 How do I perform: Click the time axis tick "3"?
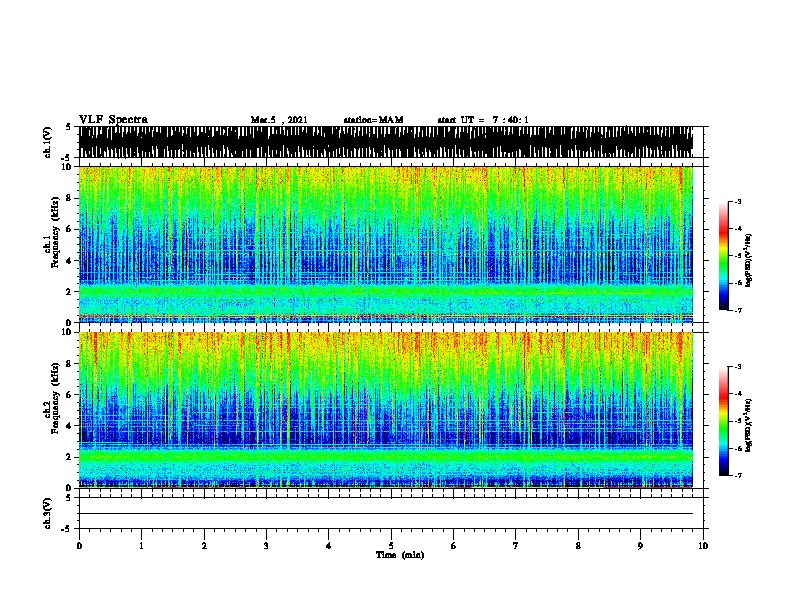266,545
